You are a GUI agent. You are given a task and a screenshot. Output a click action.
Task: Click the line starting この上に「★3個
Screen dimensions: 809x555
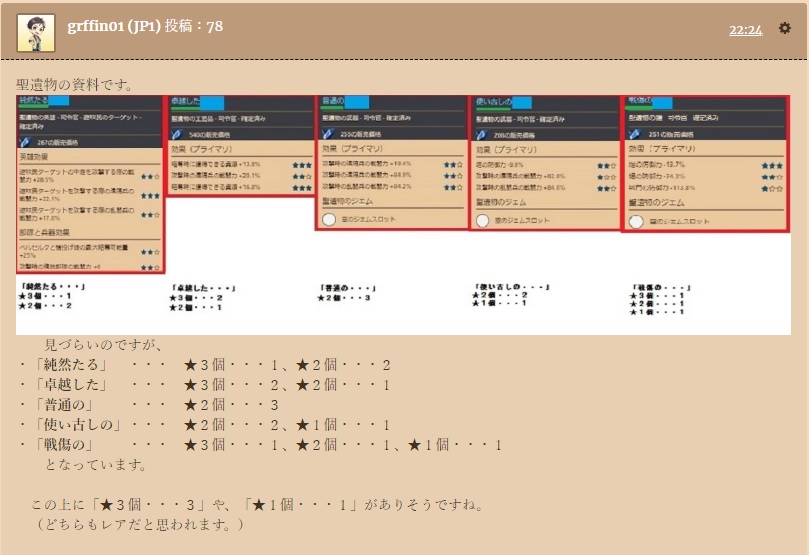click(258, 504)
